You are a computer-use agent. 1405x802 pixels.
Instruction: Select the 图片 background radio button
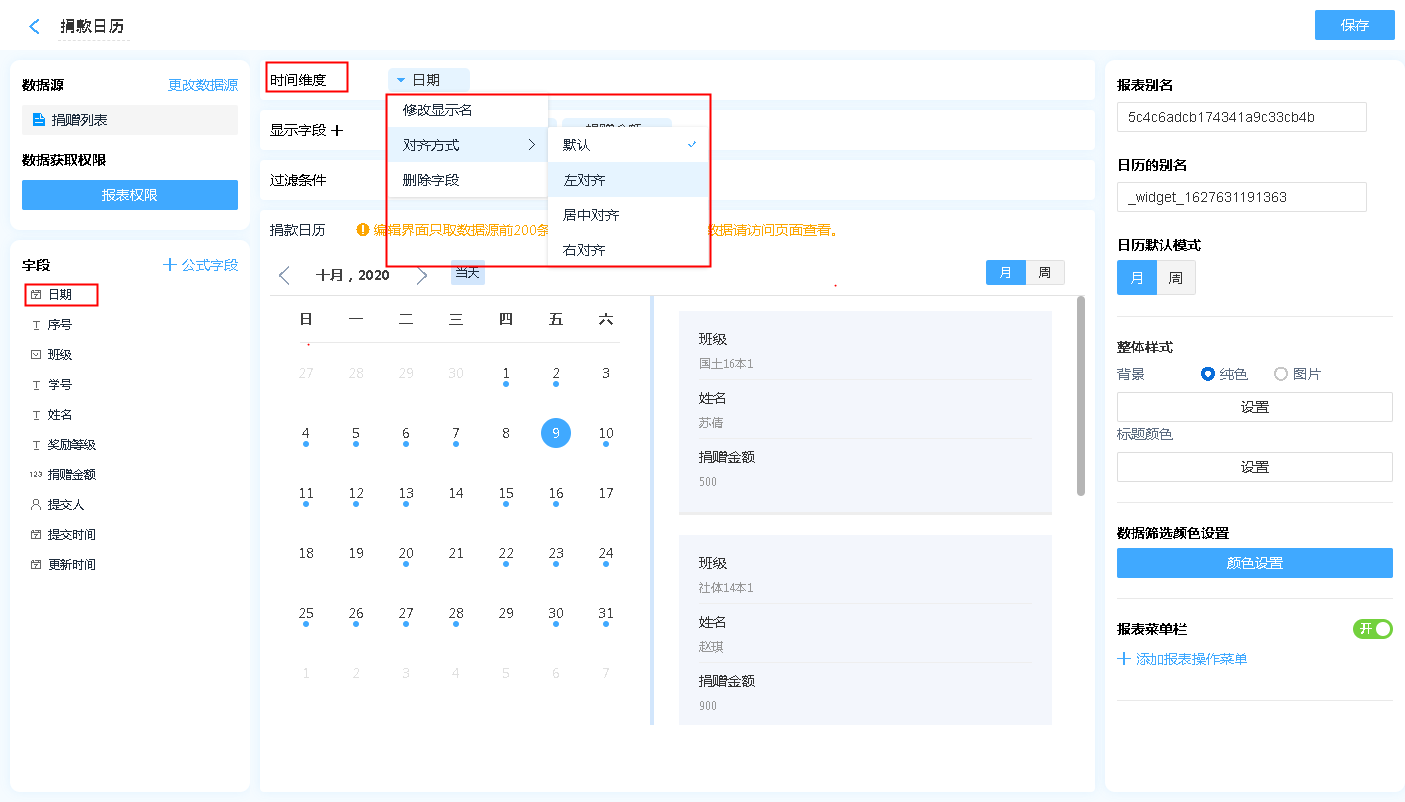(x=1281, y=374)
